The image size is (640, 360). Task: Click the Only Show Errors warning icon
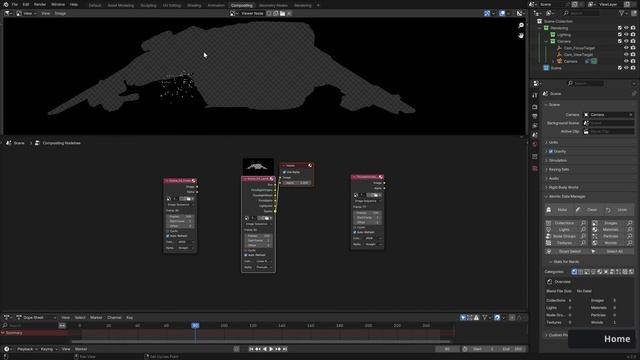pos(476,318)
